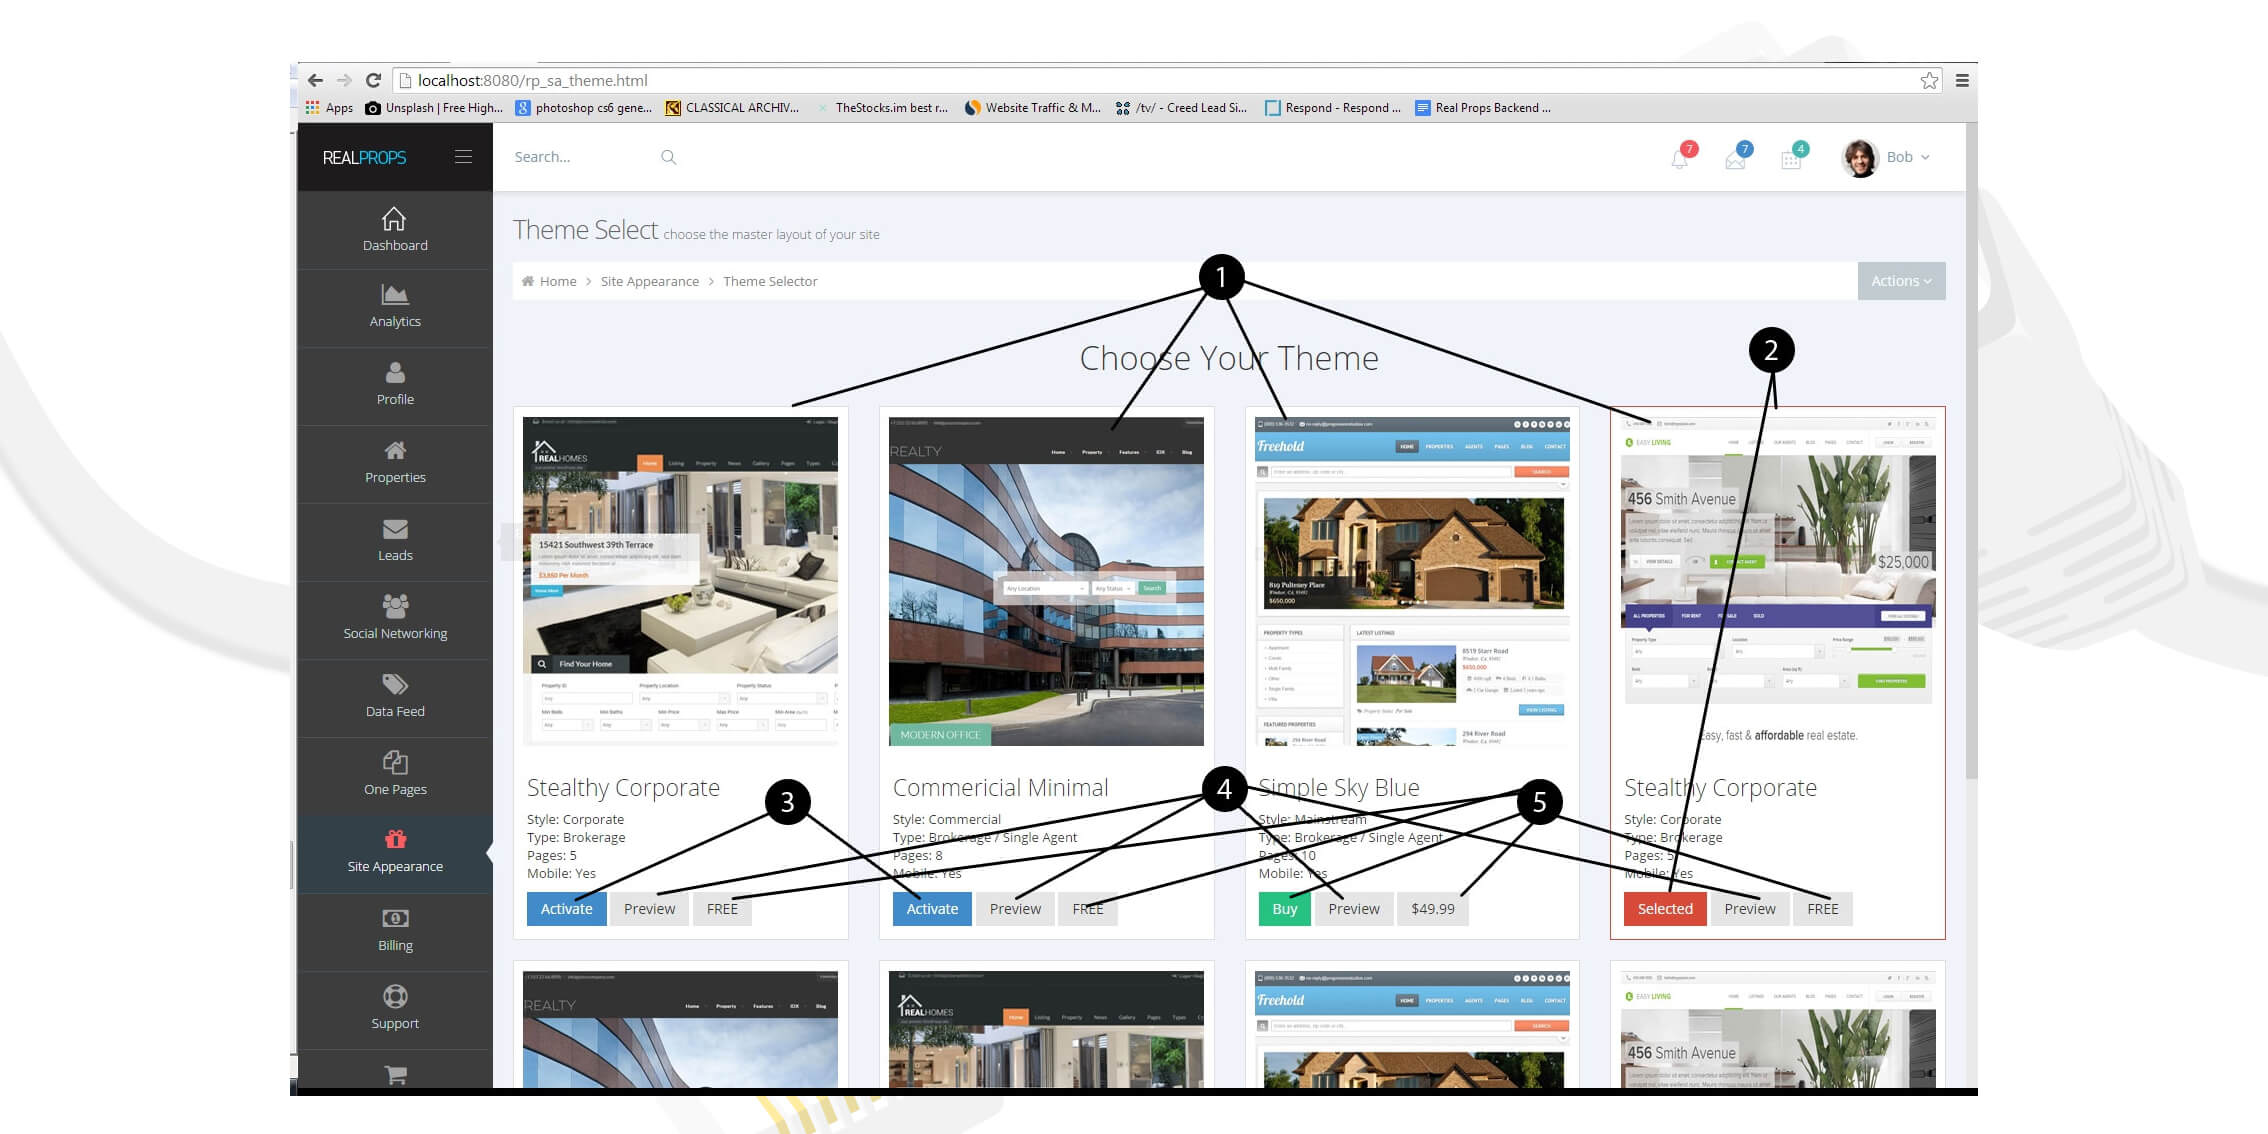This screenshot has width=2268, height=1134.
Task: Expand the Actions dropdown
Action: click(1901, 281)
